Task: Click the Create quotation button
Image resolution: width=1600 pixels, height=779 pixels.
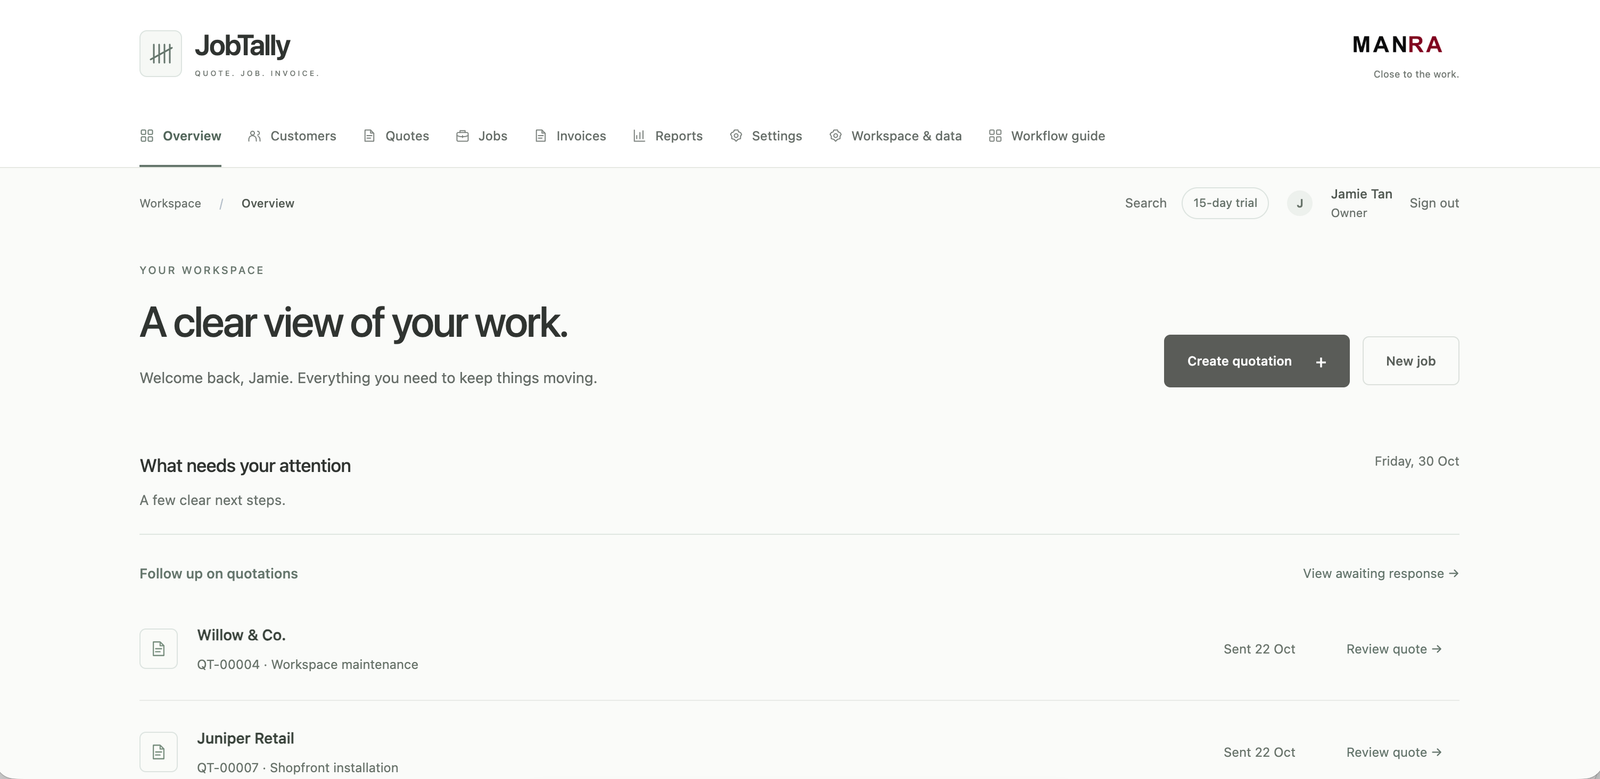Action: [x=1256, y=361]
